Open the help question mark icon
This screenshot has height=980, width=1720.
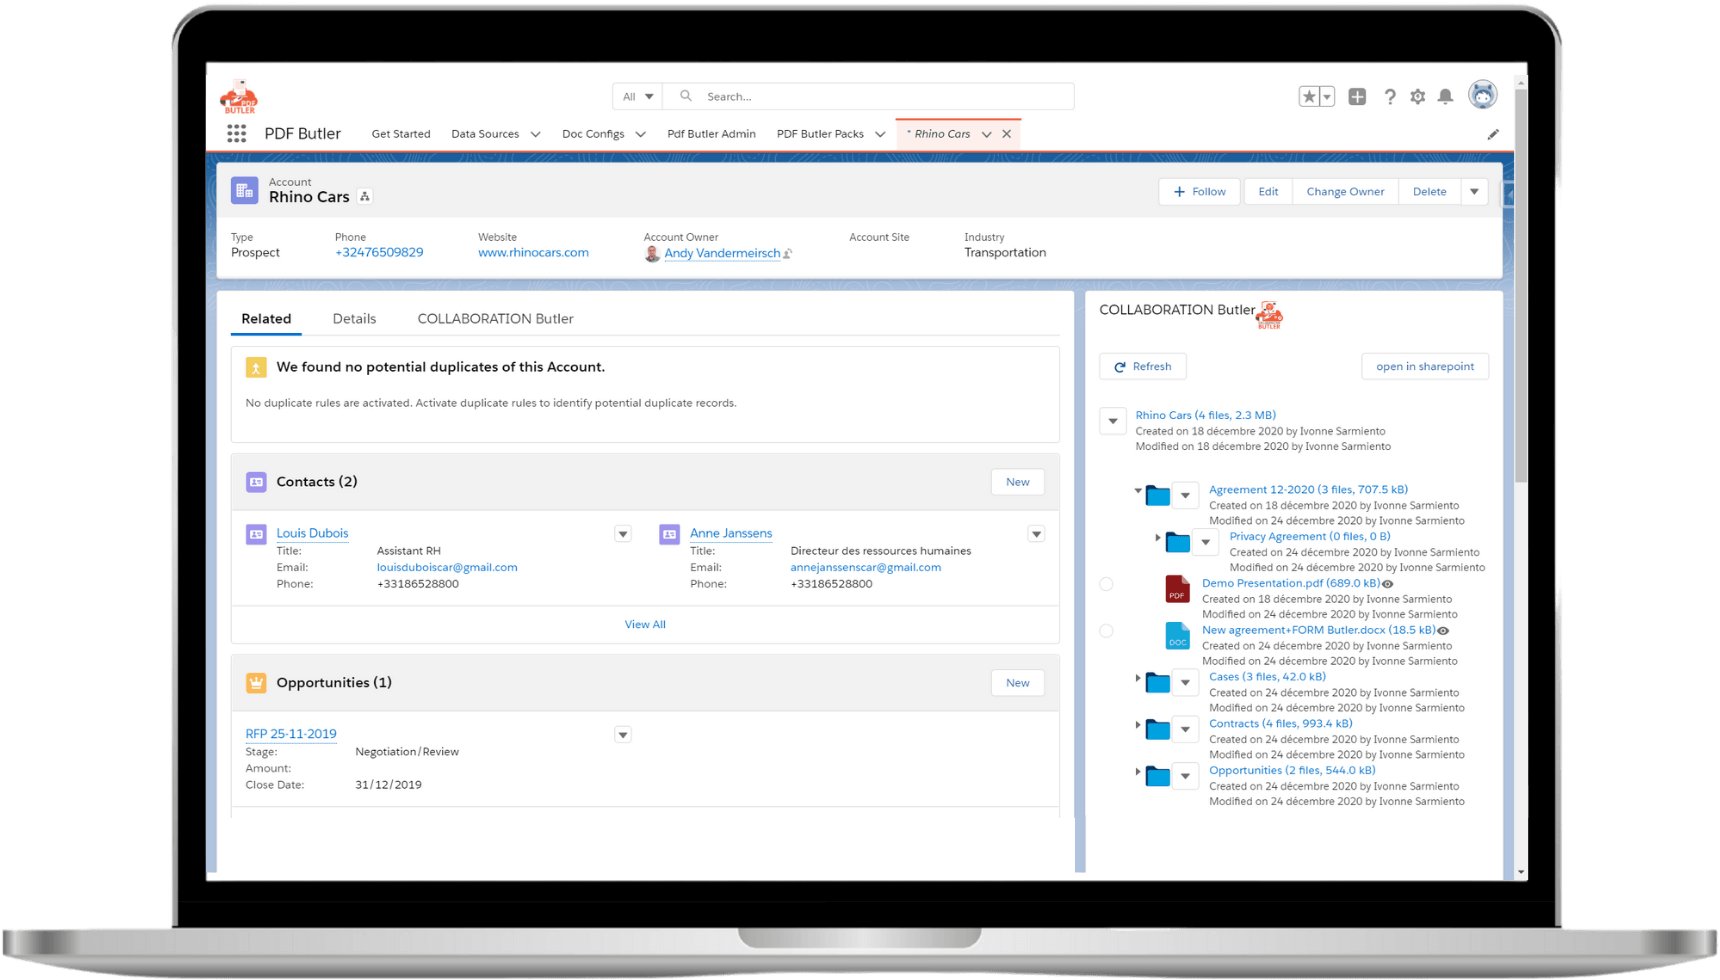tap(1389, 97)
